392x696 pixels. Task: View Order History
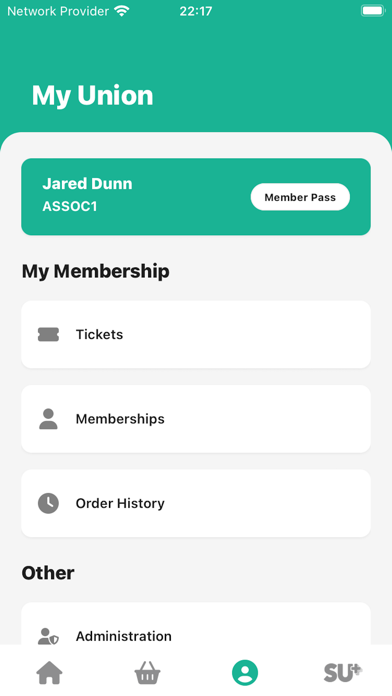tap(196, 503)
